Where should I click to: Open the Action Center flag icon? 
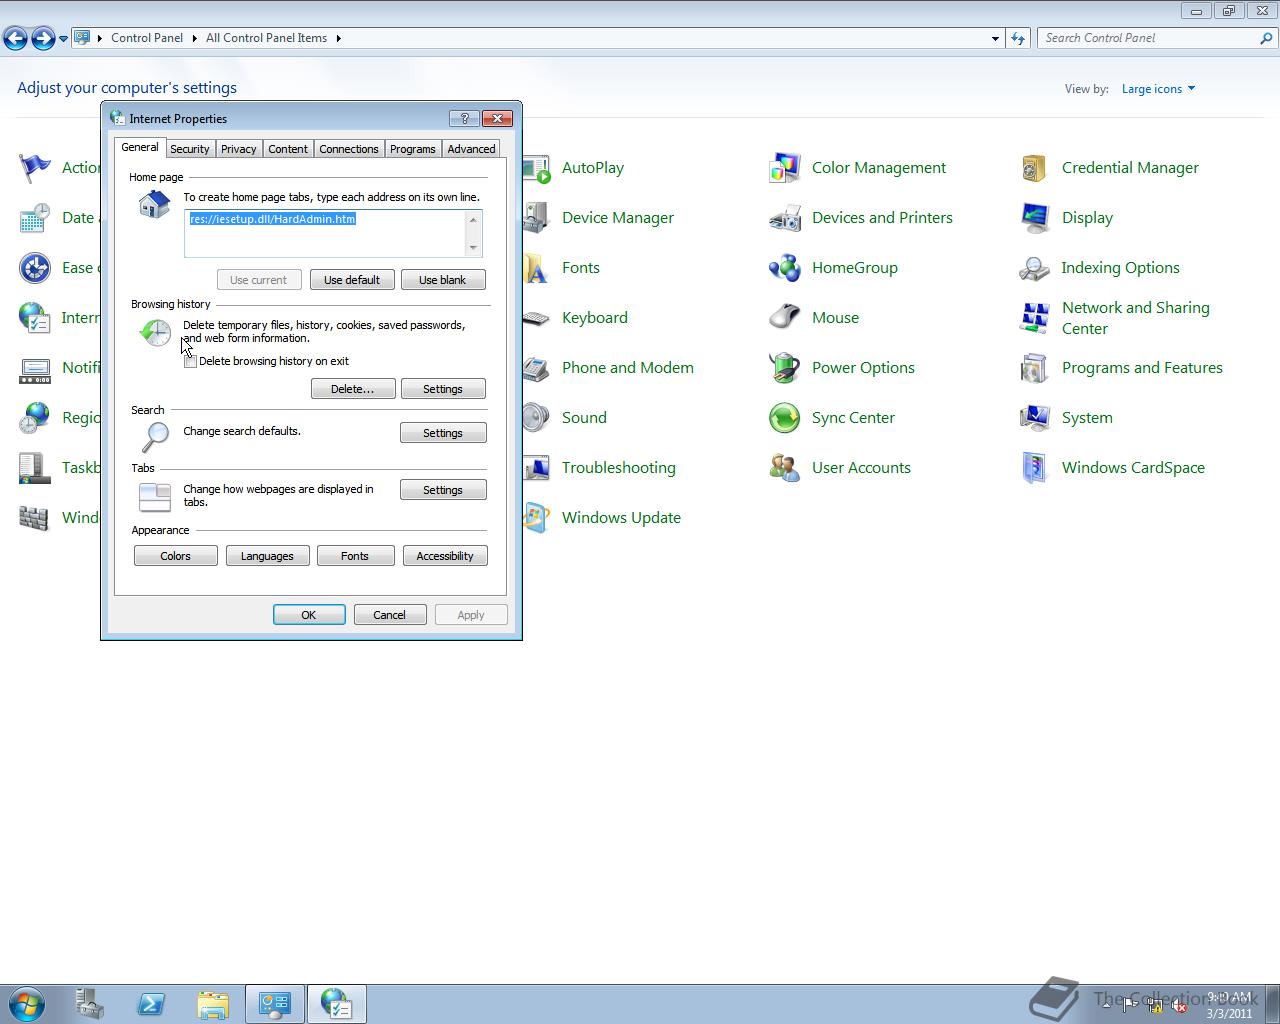click(x=35, y=168)
